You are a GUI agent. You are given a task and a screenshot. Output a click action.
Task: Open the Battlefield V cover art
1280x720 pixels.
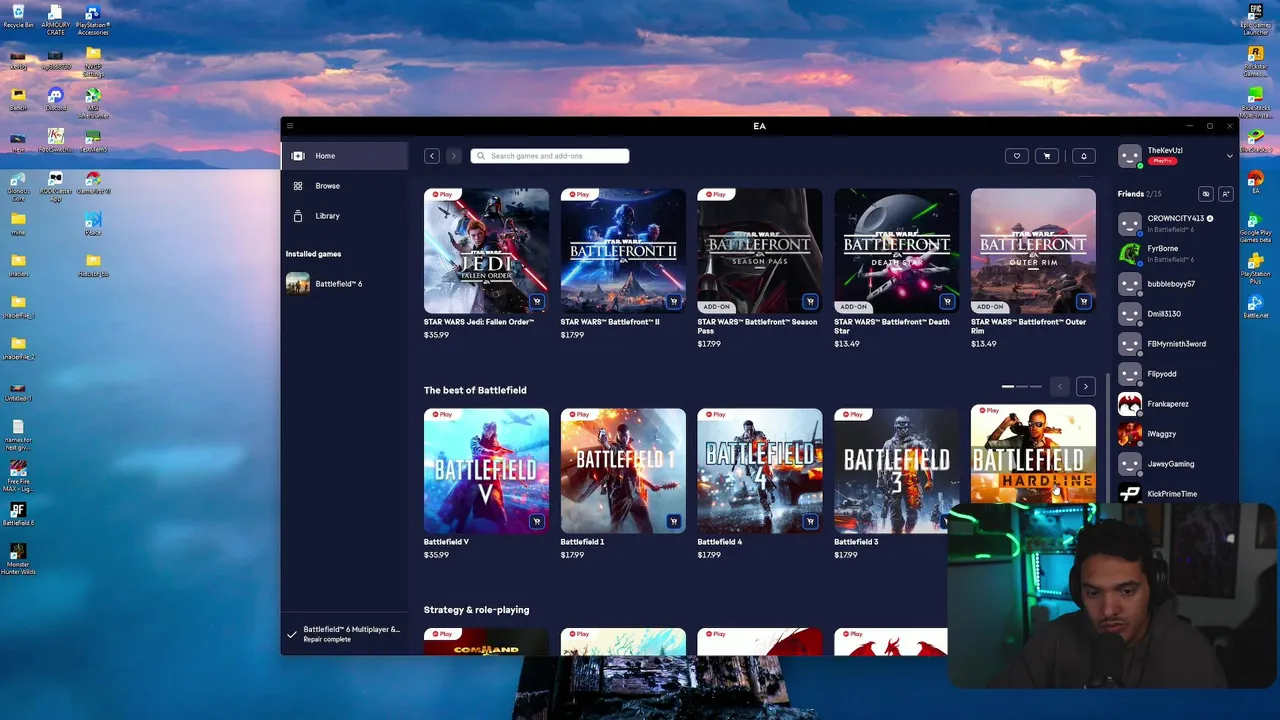pos(486,471)
